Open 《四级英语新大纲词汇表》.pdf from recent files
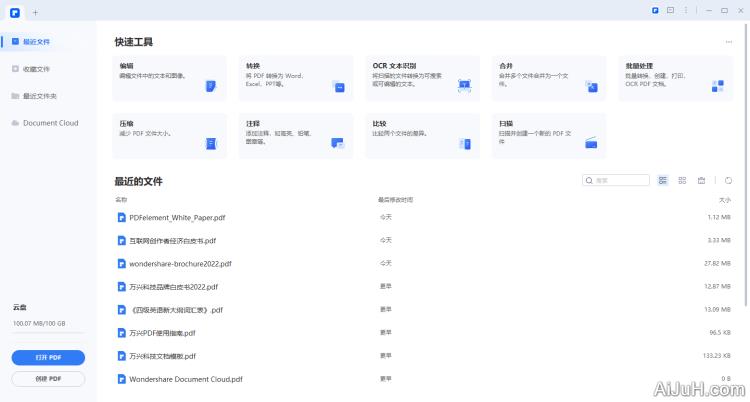 (176, 310)
